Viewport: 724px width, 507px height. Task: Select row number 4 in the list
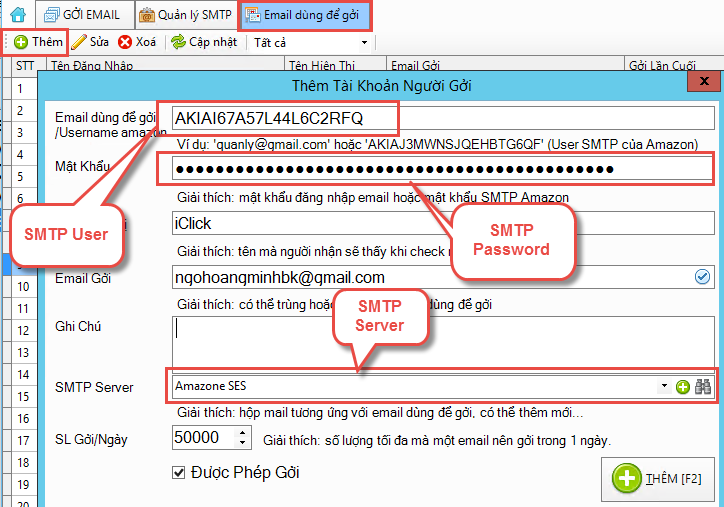coord(20,154)
